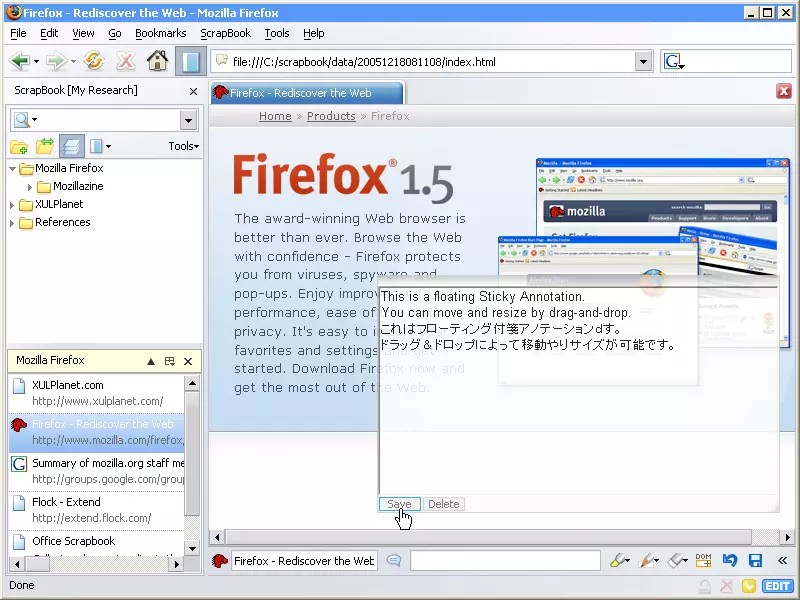Image resolution: width=800 pixels, height=600 pixels.
Task: Toggle the multiple layers view button
Action: point(71,146)
